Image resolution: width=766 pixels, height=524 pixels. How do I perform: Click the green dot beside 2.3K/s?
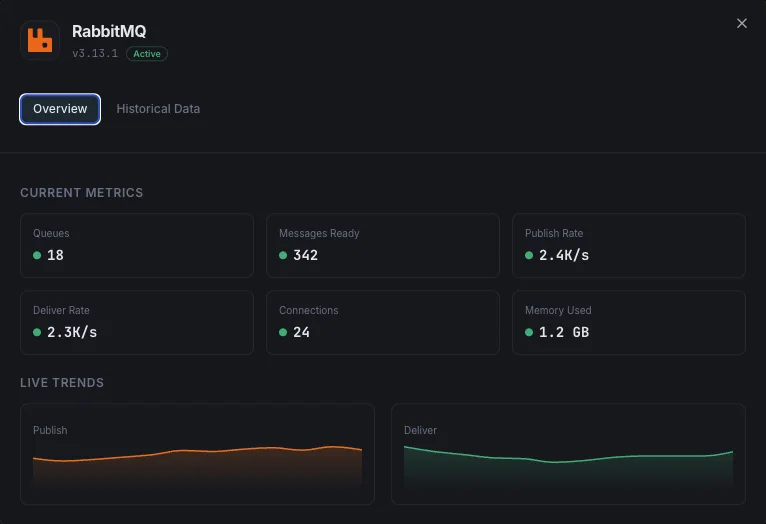point(37,332)
